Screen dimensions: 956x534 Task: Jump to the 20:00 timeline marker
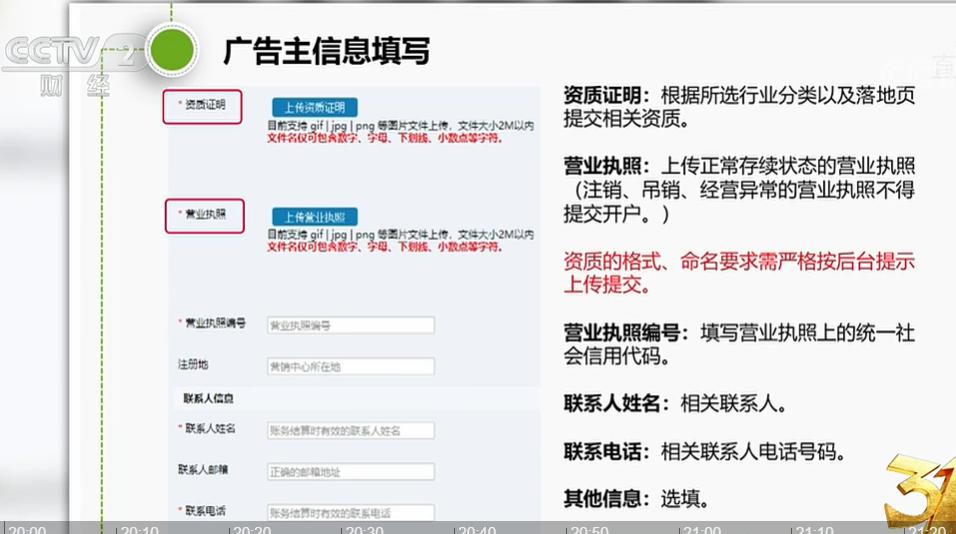click(x=27, y=529)
